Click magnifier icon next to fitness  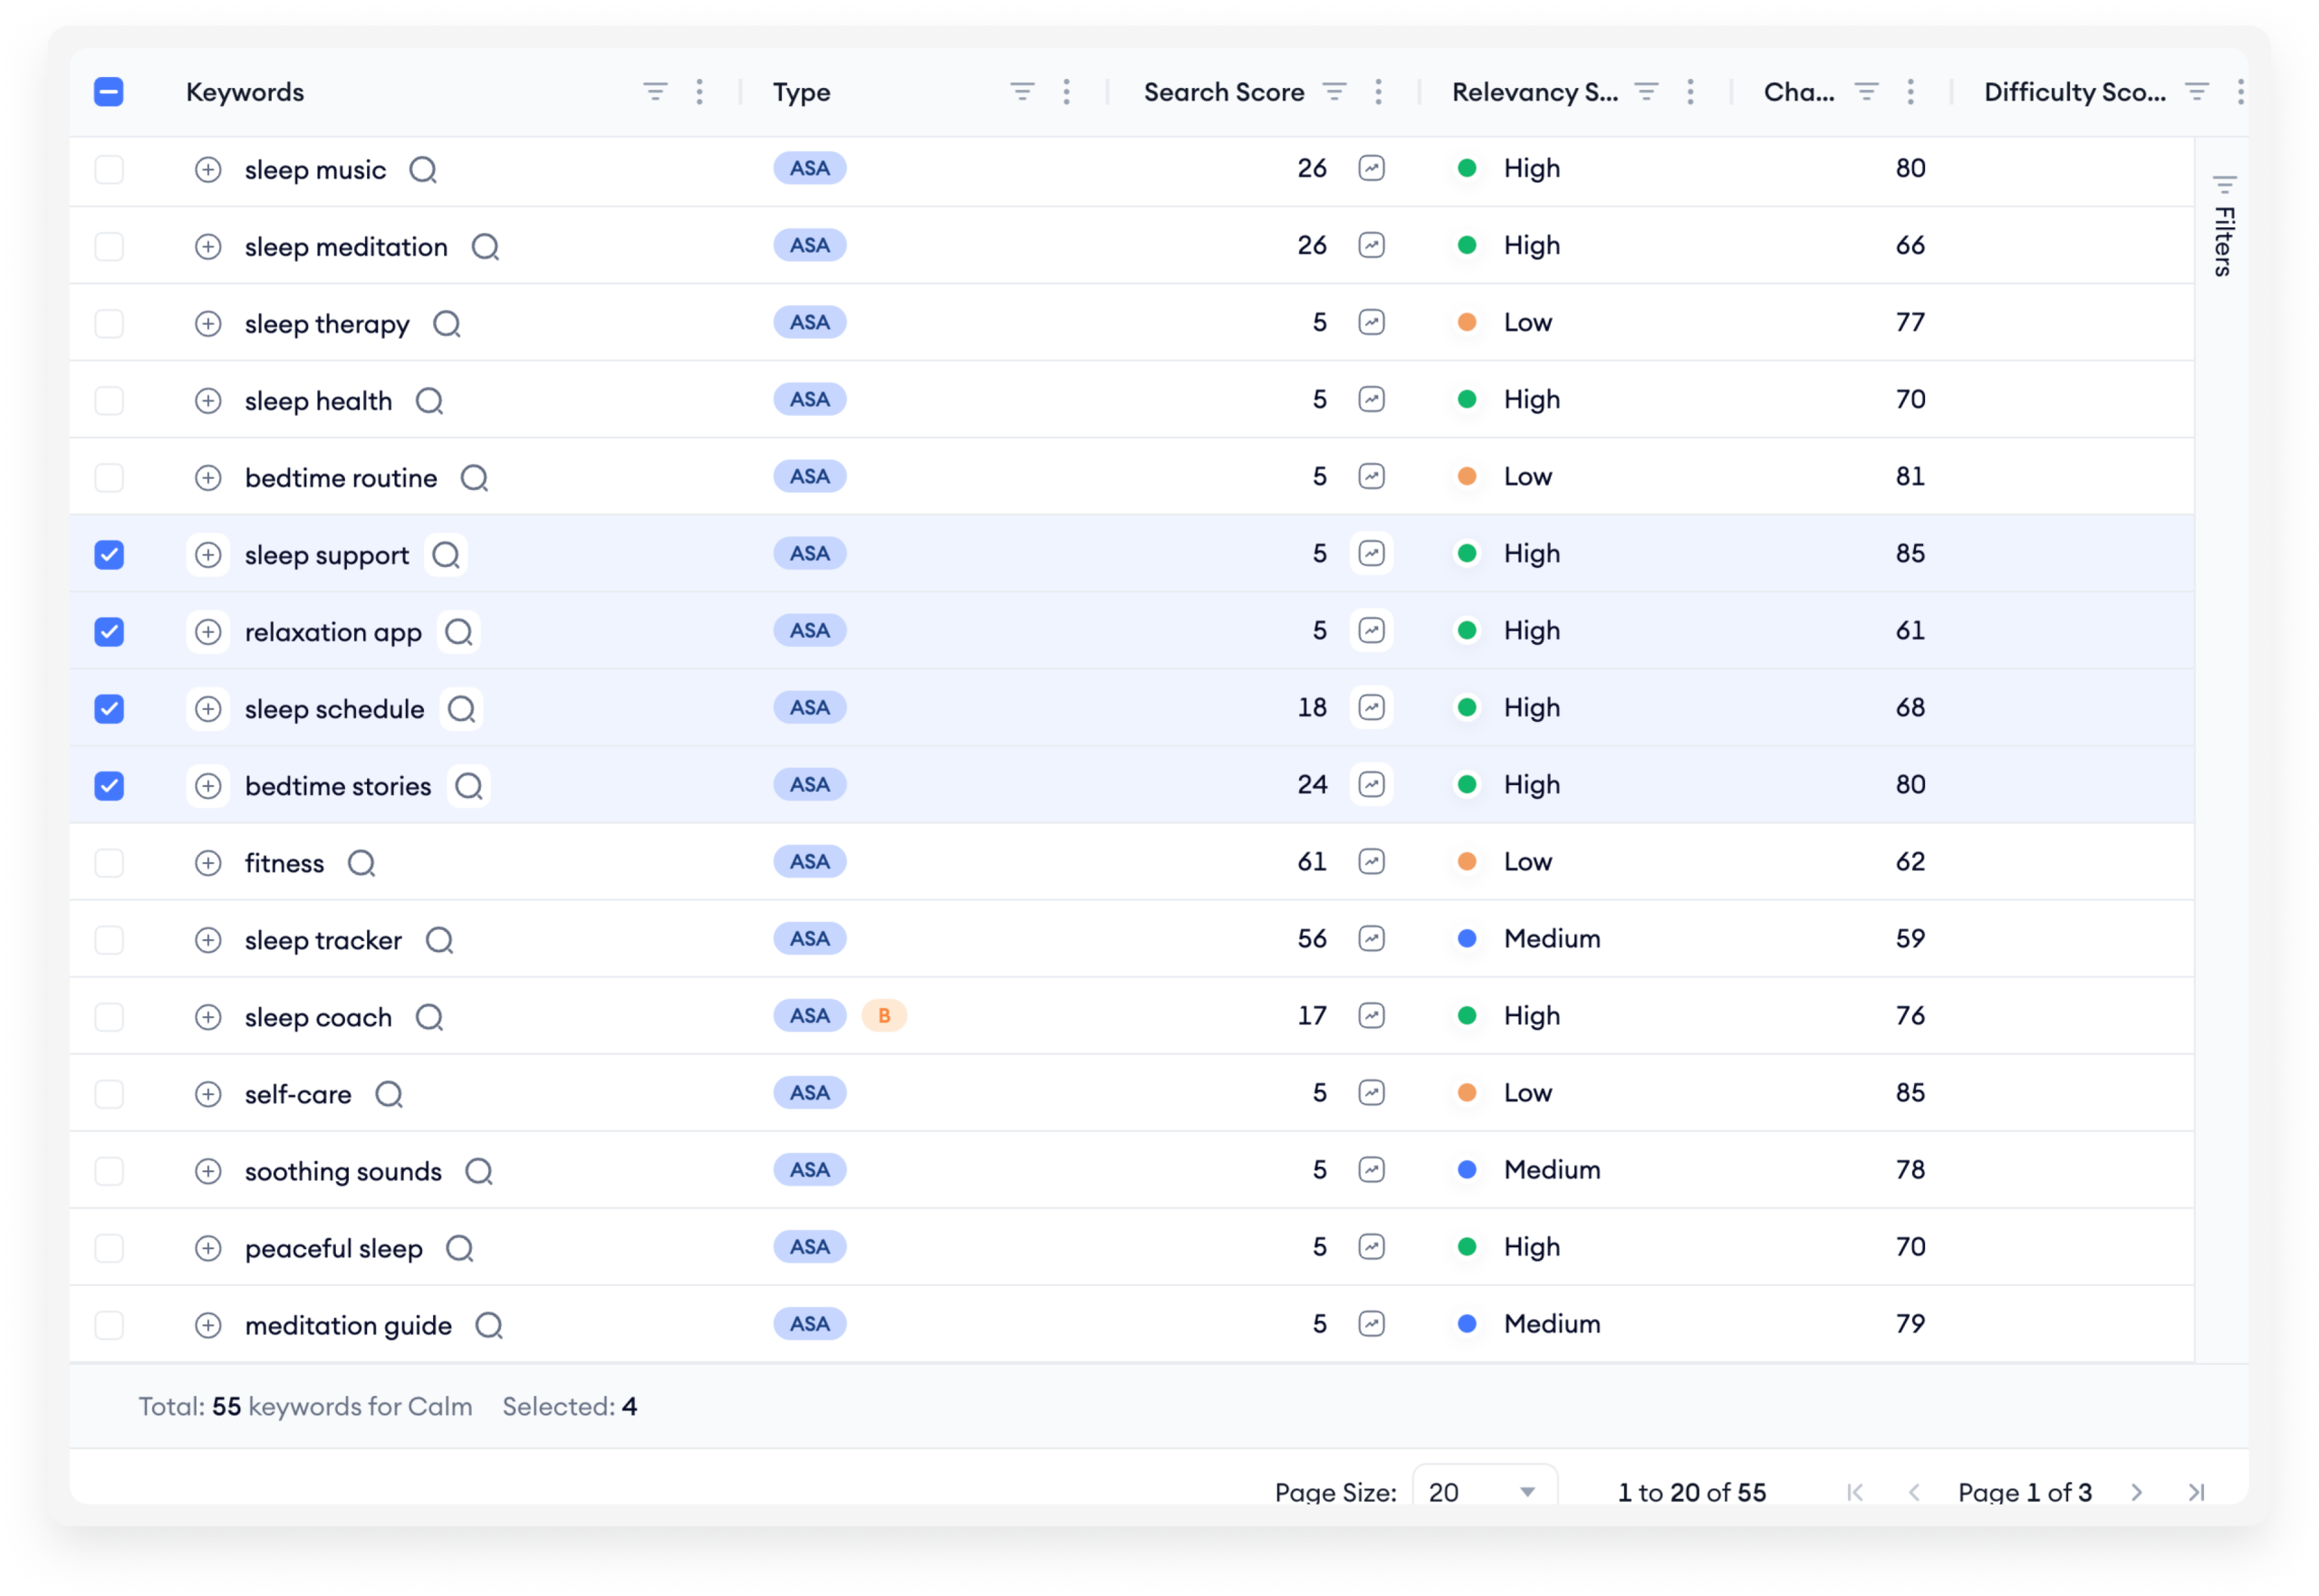coord(361,863)
